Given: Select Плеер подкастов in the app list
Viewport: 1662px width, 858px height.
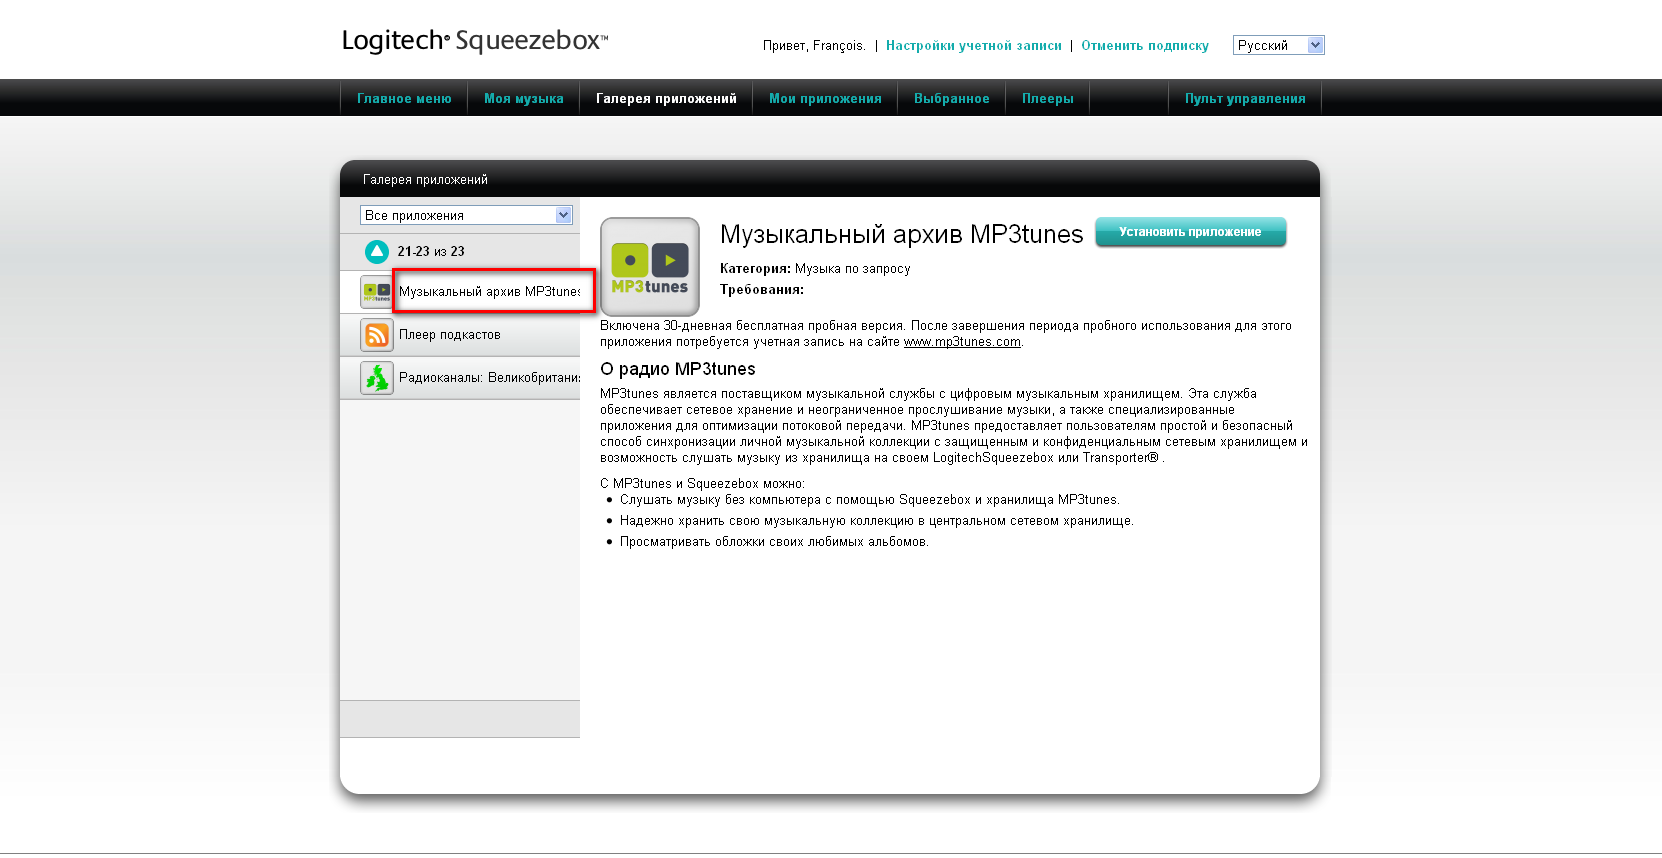Looking at the screenshot, I should (450, 335).
